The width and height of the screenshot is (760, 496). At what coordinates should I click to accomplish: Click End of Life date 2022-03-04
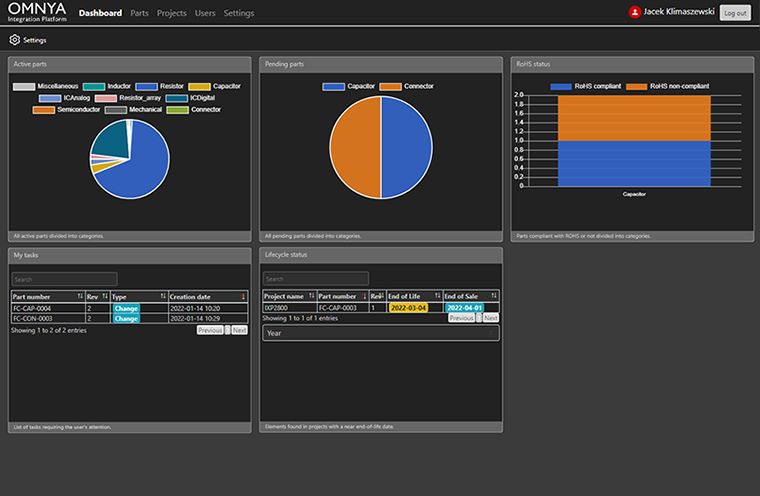pos(408,308)
